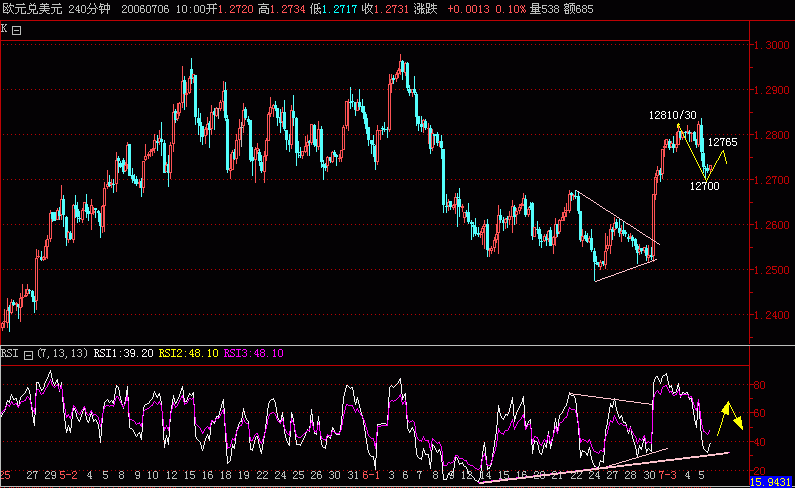Click the 29 date on time axis
Viewport: 795px width, 488px height.
(50, 475)
